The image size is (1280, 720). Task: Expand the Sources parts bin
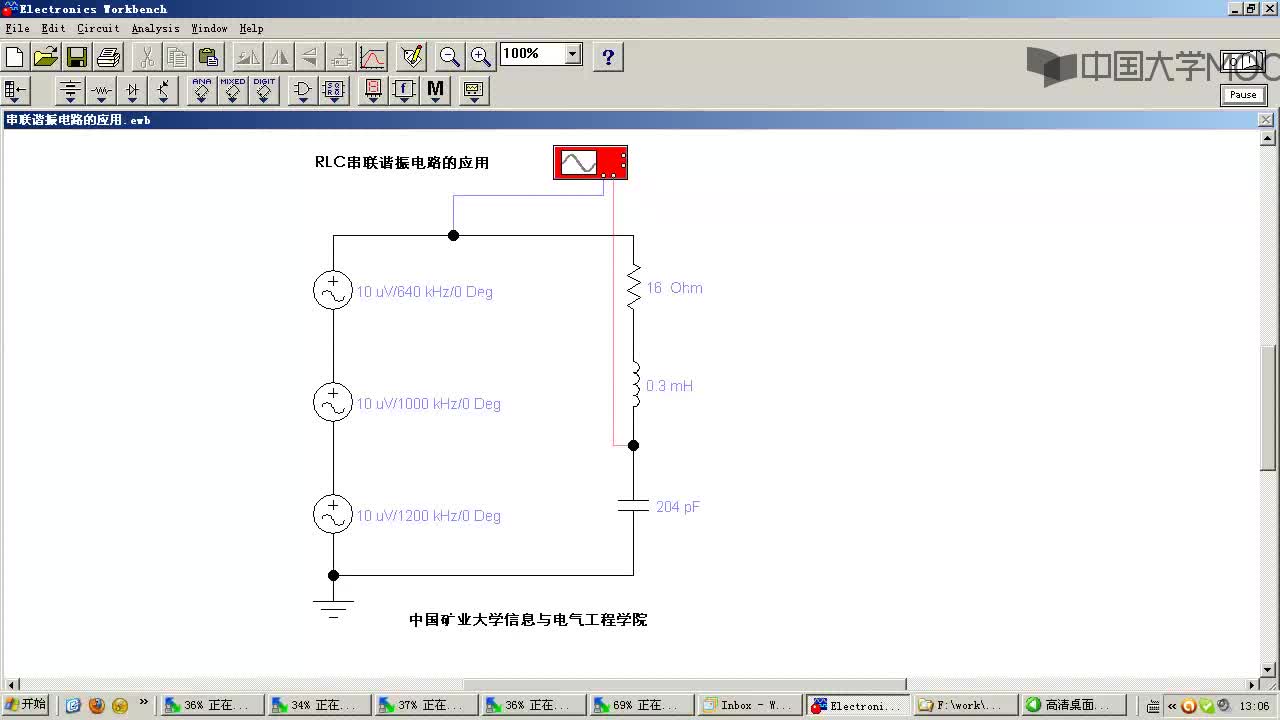[x=69, y=91]
